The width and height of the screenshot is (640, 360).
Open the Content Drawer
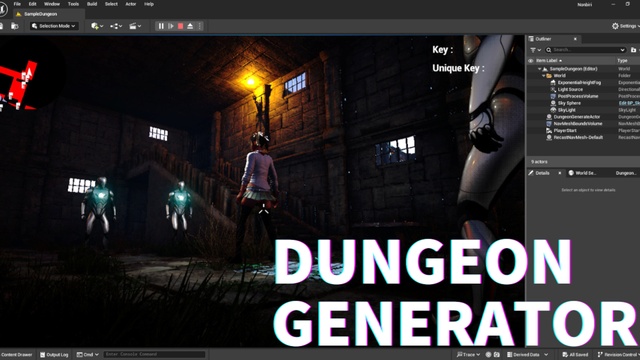(x=16, y=355)
